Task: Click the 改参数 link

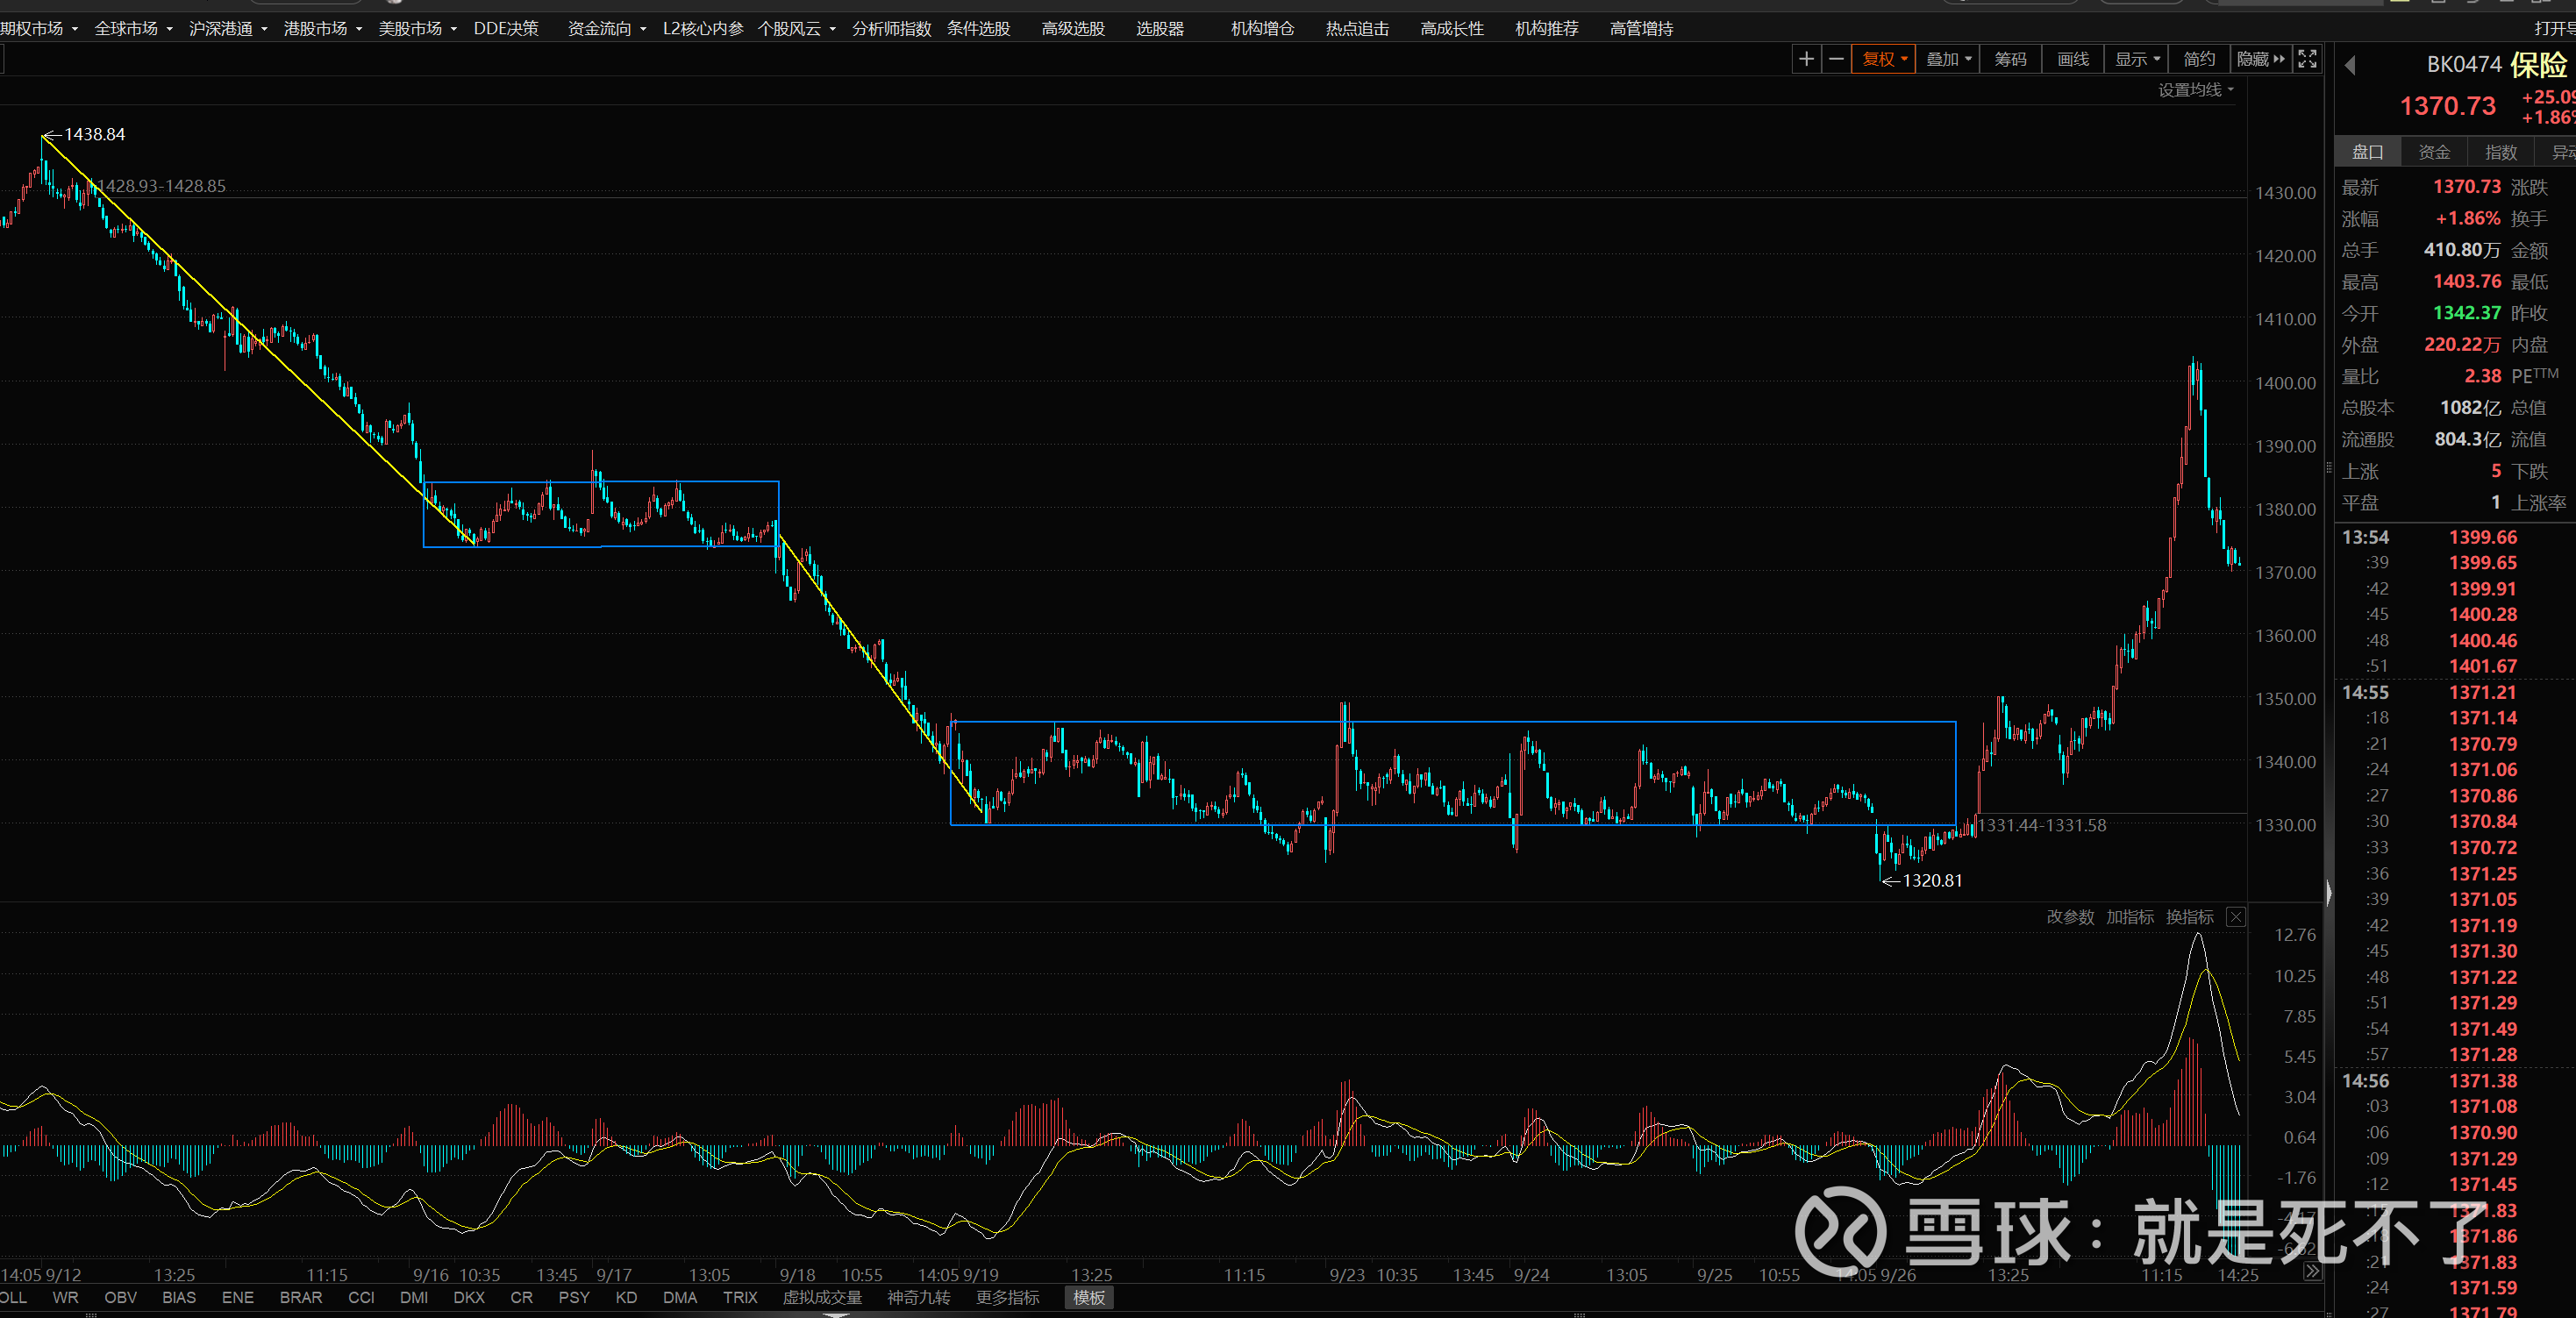Action: [x=2069, y=917]
